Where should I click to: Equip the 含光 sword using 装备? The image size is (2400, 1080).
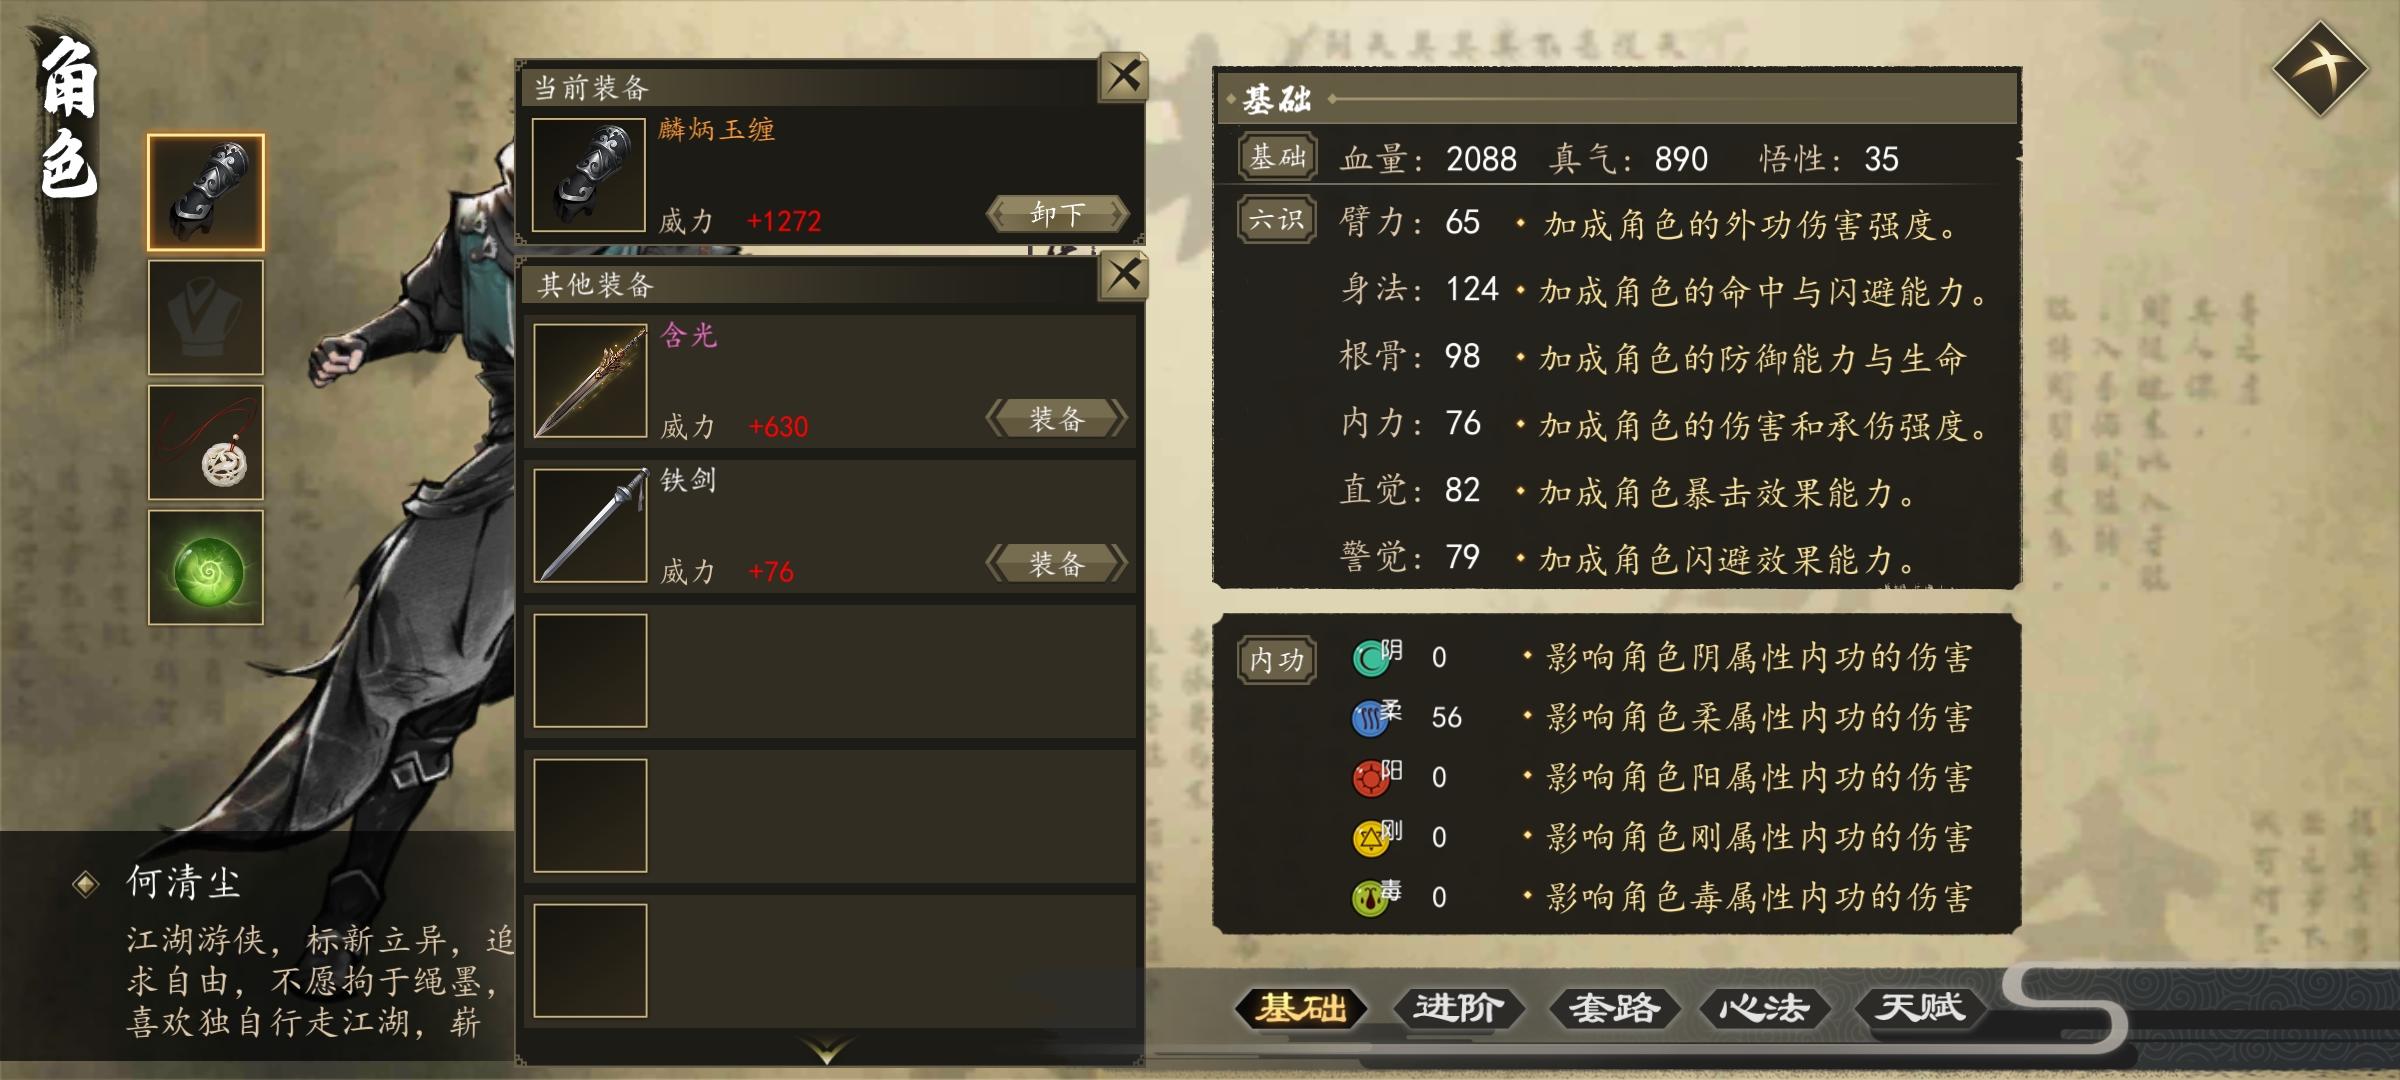click(1058, 418)
